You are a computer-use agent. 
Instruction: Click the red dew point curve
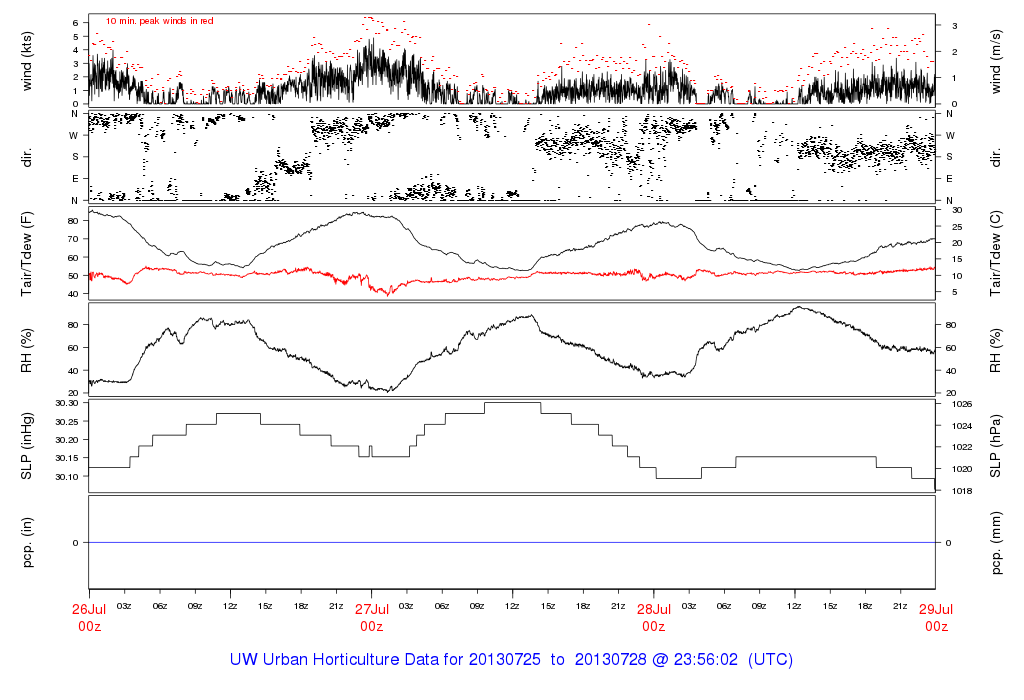point(511,277)
